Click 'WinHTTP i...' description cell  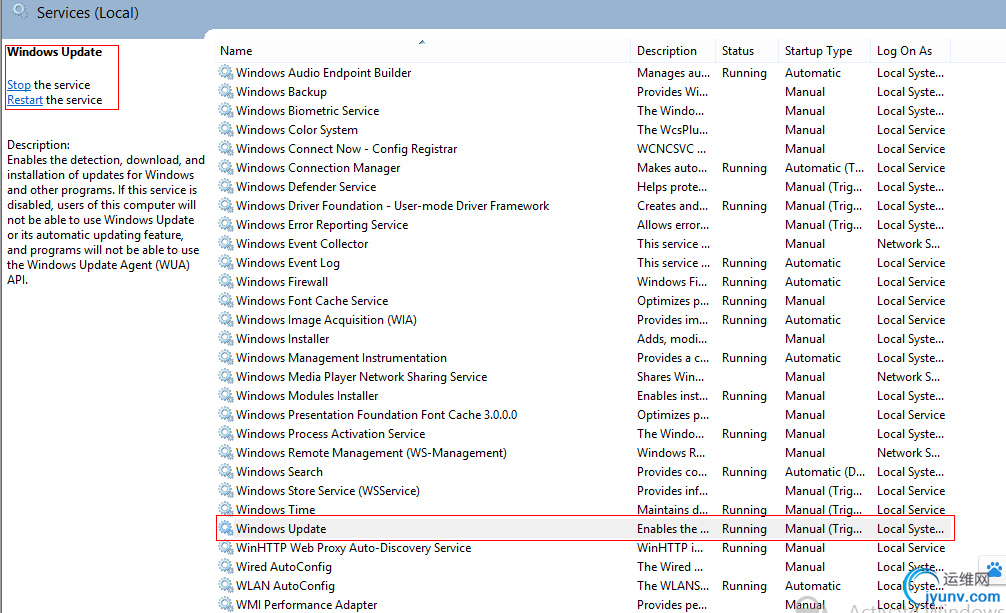[670, 548]
